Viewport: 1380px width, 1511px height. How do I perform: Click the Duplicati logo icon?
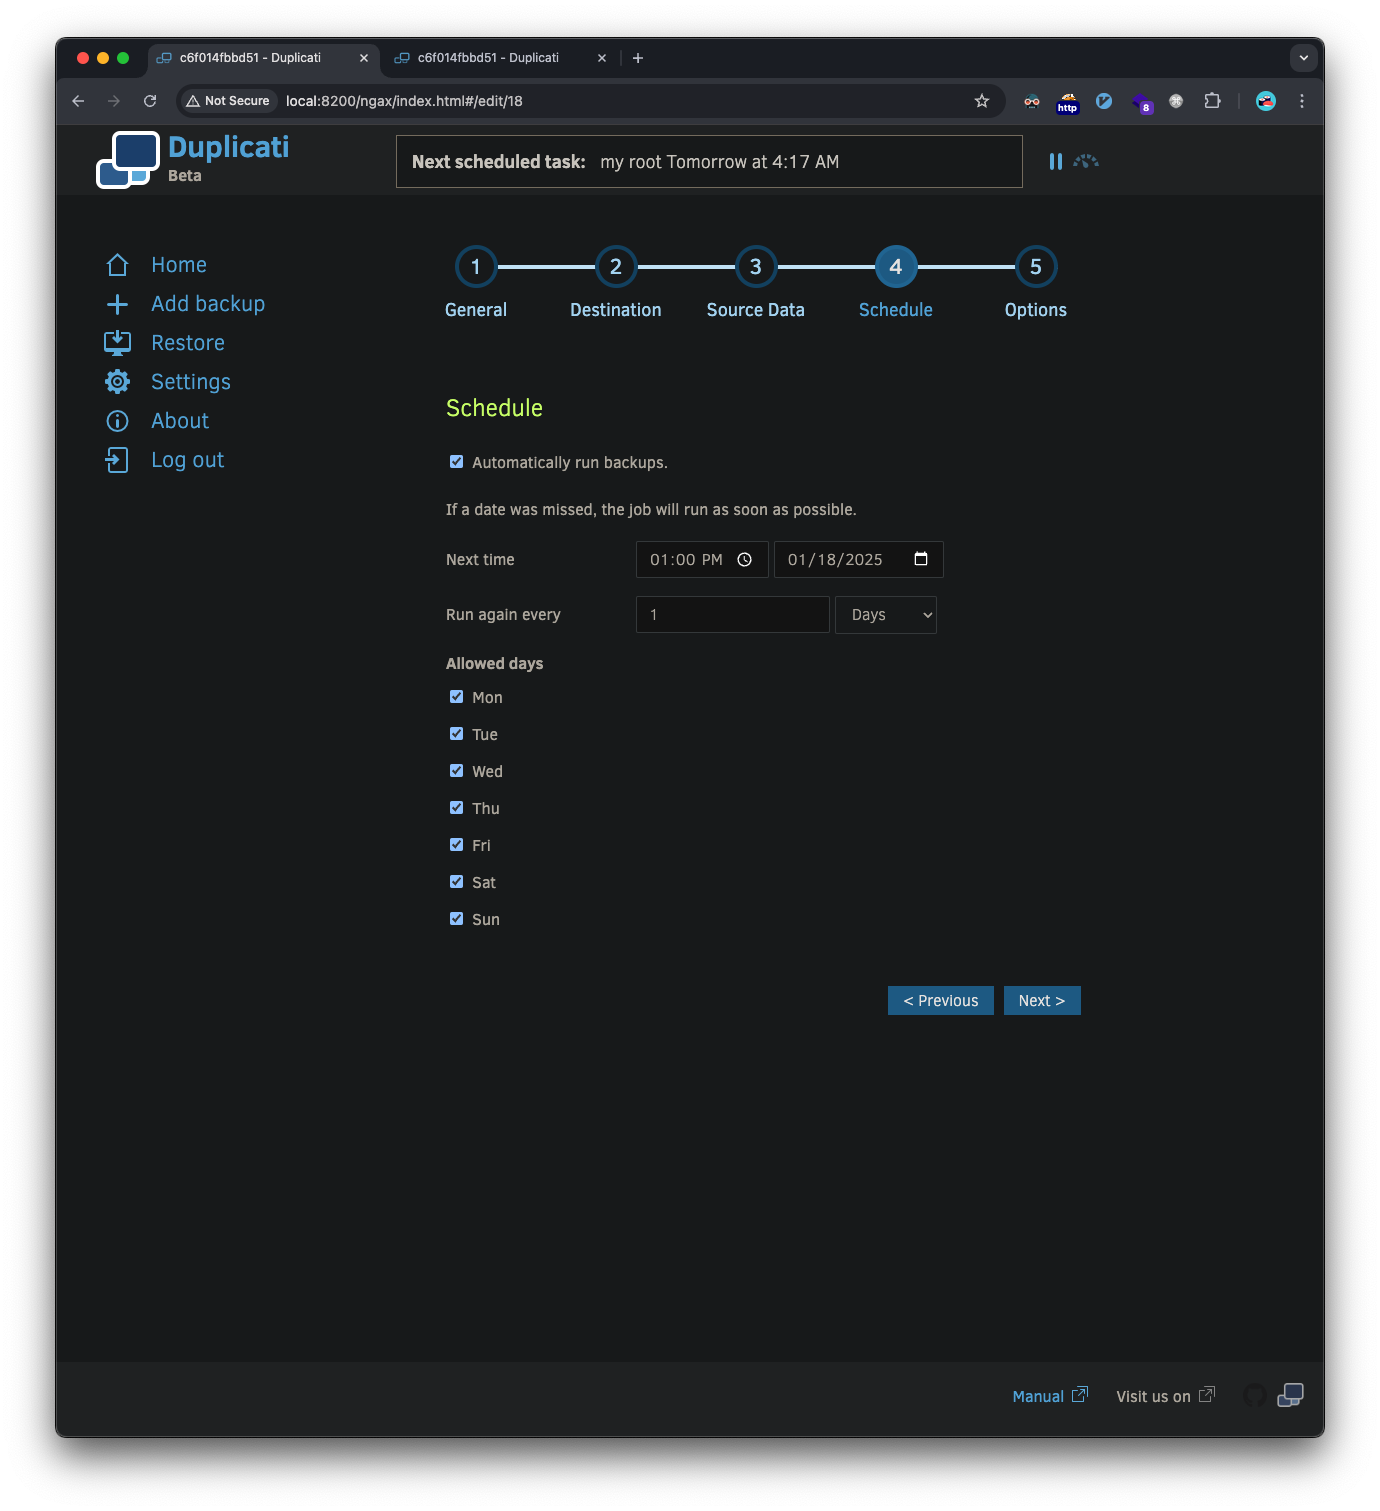[x=128, y=160]
